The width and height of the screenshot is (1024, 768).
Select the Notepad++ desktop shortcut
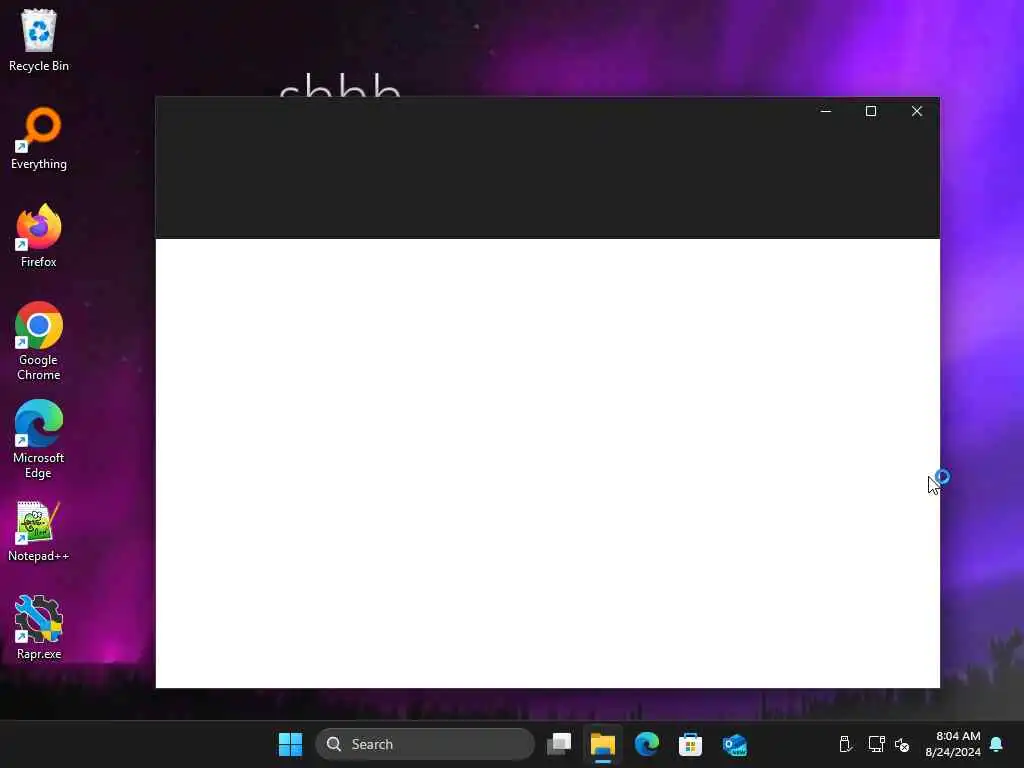pos(39,531)
